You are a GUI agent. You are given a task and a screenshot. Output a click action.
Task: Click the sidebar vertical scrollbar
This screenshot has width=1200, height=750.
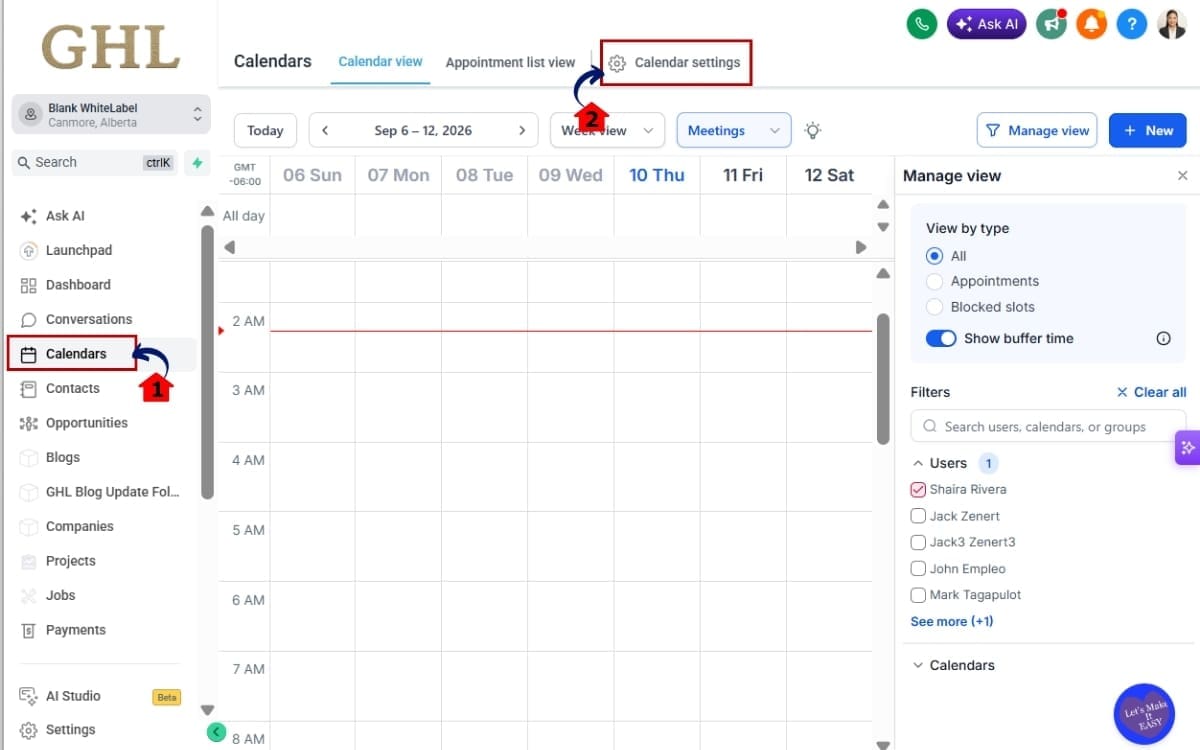coord(207,360)
